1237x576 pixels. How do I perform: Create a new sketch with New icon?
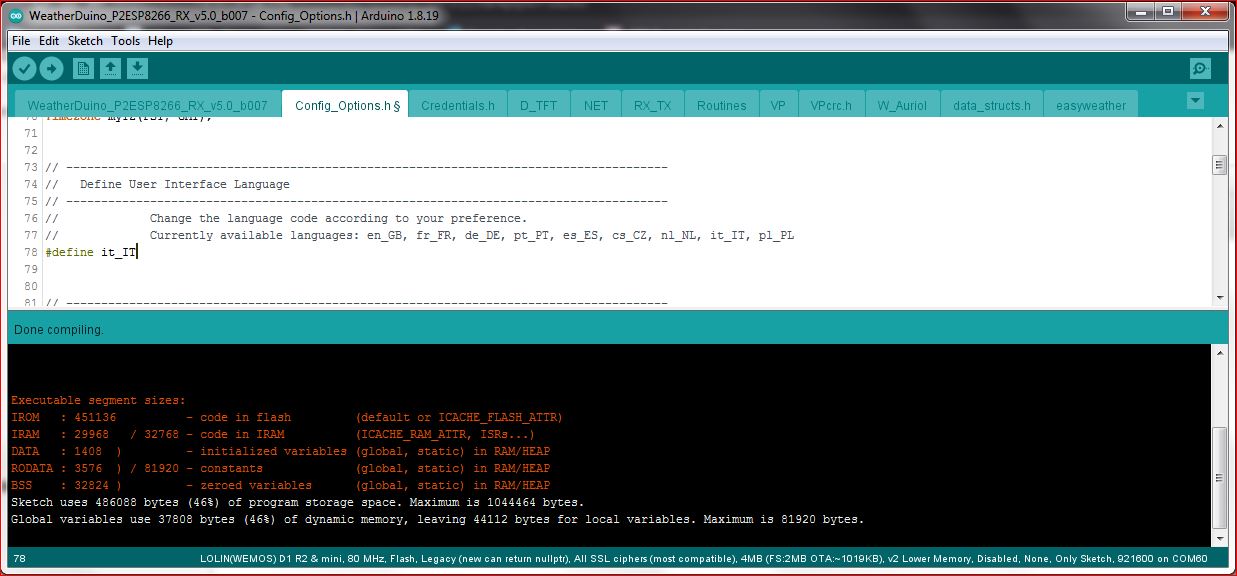pos(84,69)
